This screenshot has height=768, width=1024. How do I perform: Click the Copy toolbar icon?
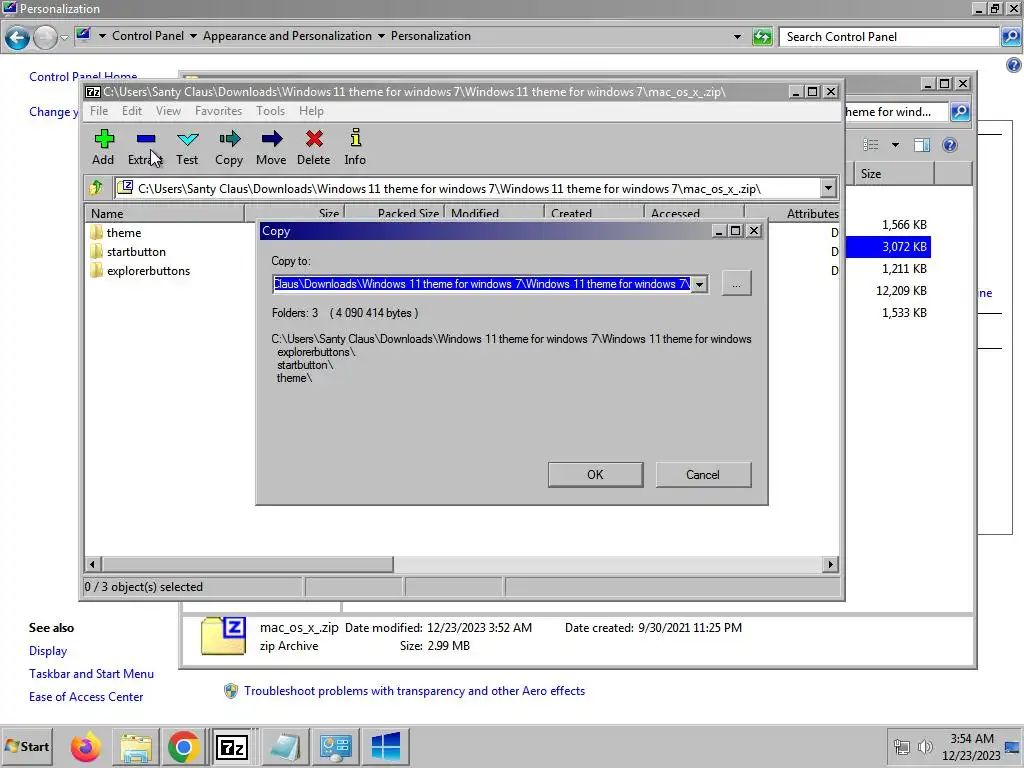click(x=229, y=147)
